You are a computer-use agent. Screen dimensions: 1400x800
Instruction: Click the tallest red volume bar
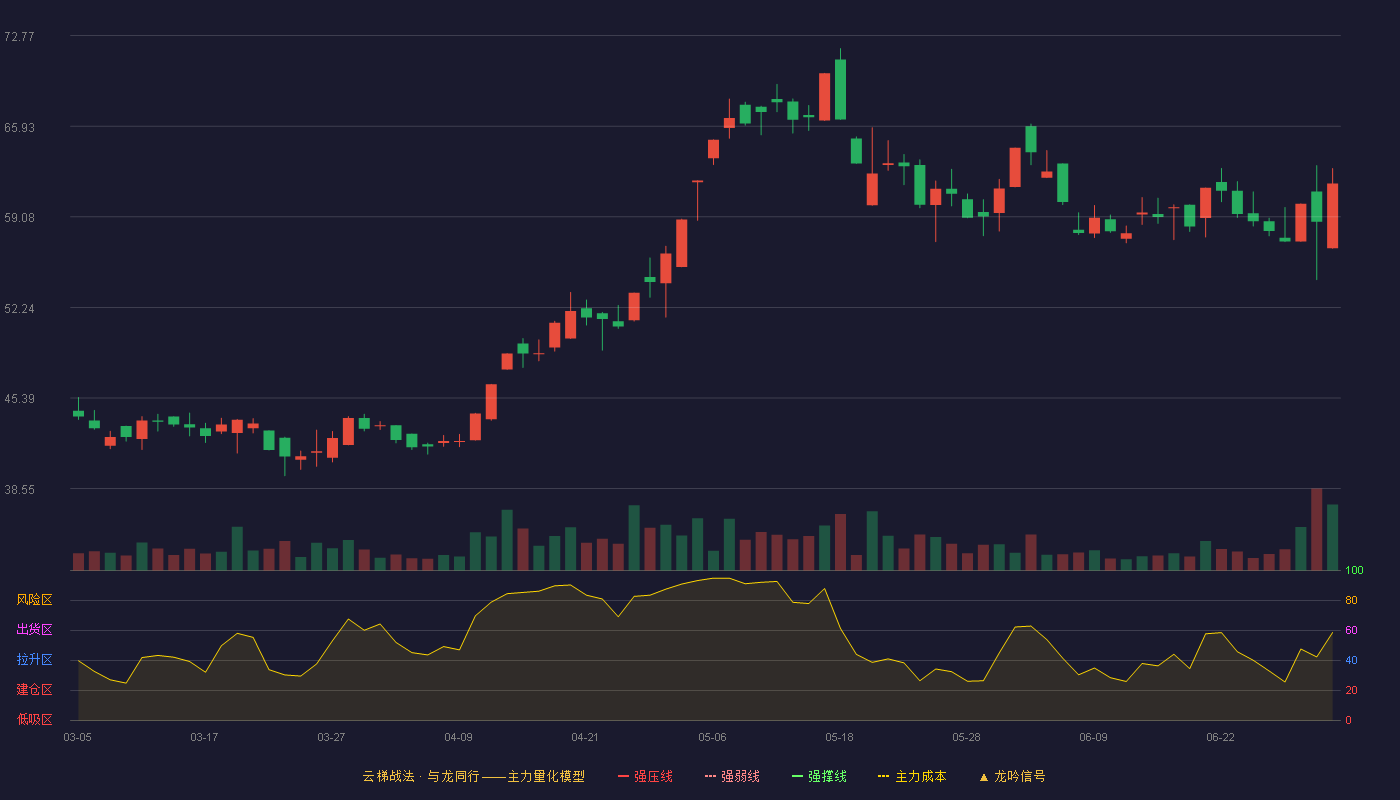(x=1316, y=529)
